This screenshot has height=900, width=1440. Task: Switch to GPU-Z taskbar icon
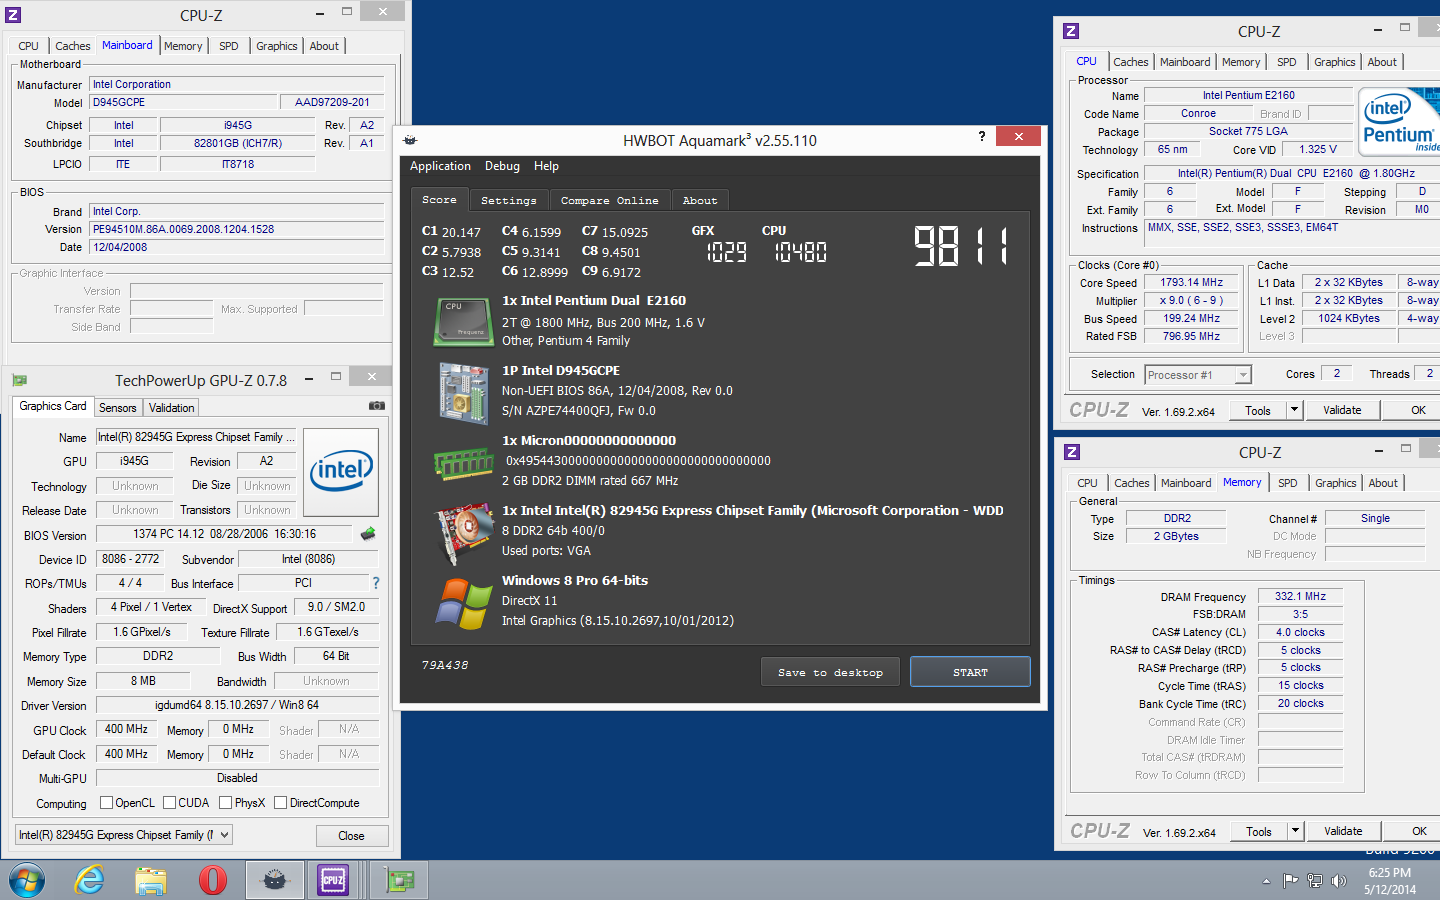pos(399,881)
